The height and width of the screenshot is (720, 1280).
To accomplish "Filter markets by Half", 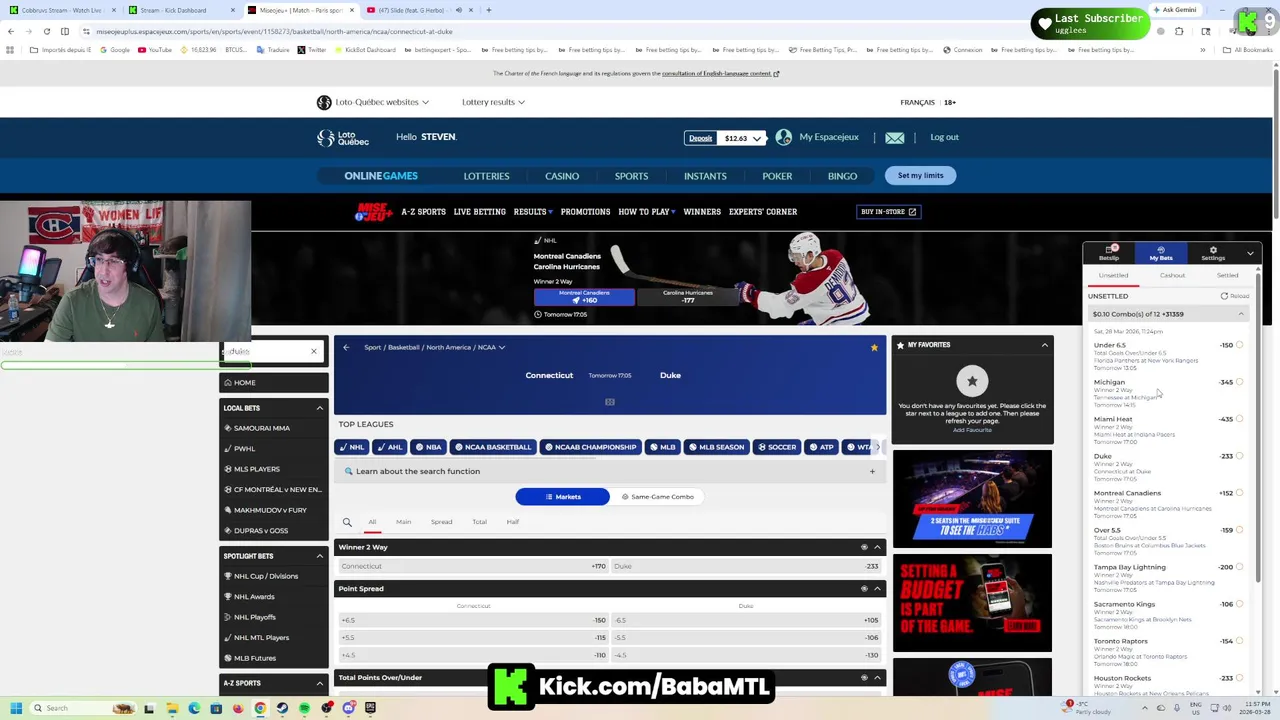I will tap(512, 522).
